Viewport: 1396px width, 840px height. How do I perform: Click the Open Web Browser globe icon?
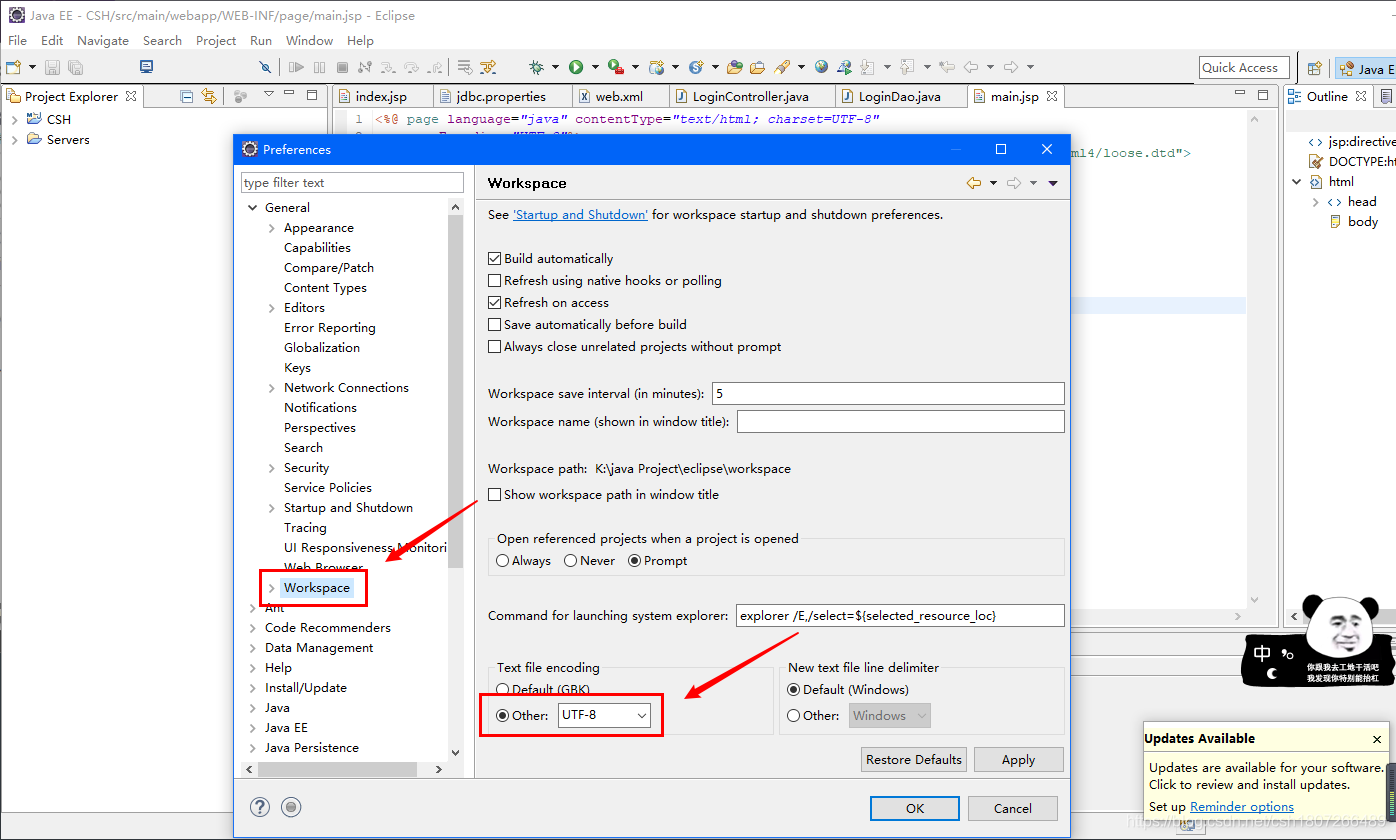pos(821,67)
